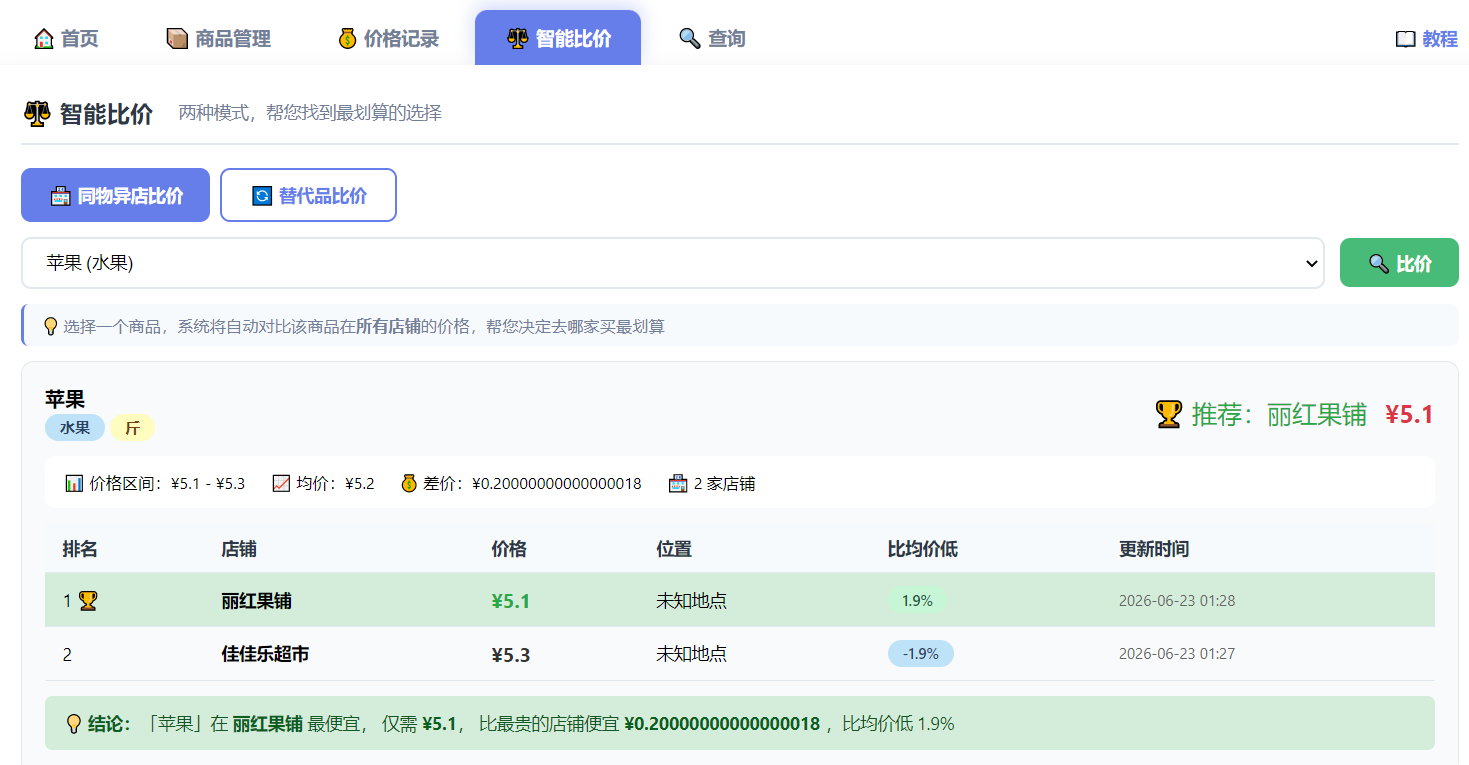
Task: Click 丽红果铺 in the table
Action: click(x=256, y=601)
